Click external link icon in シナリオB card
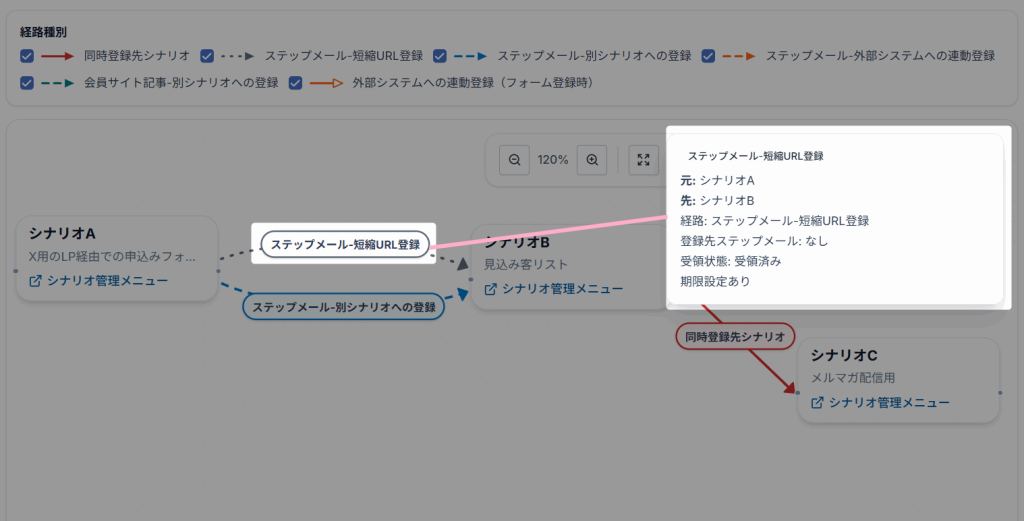Image resolution: width=1024 pixels, height=521 pixels. [x=490, y=289]
